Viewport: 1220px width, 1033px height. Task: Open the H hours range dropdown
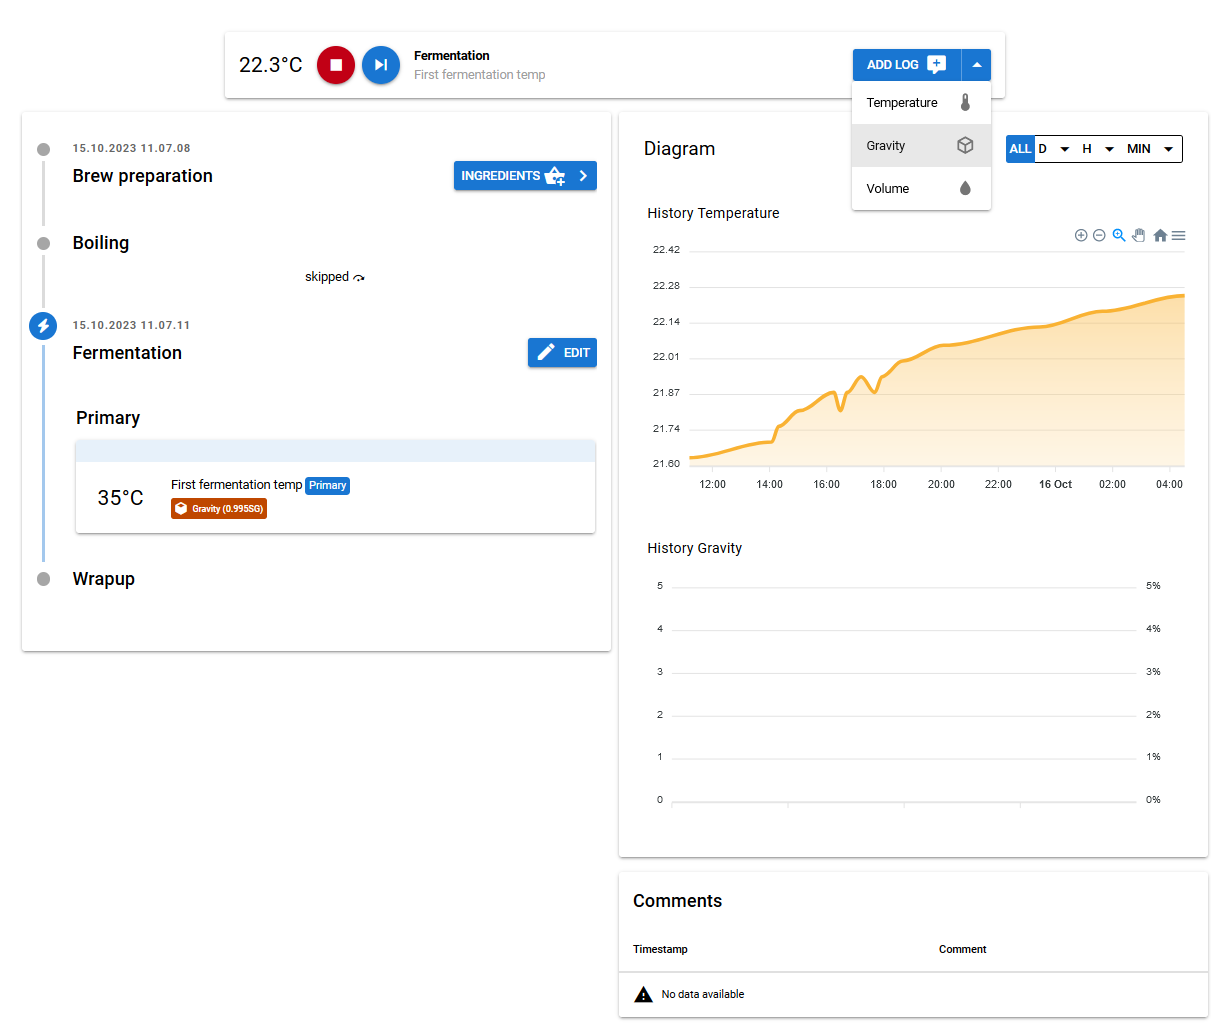pos(1098,149)
